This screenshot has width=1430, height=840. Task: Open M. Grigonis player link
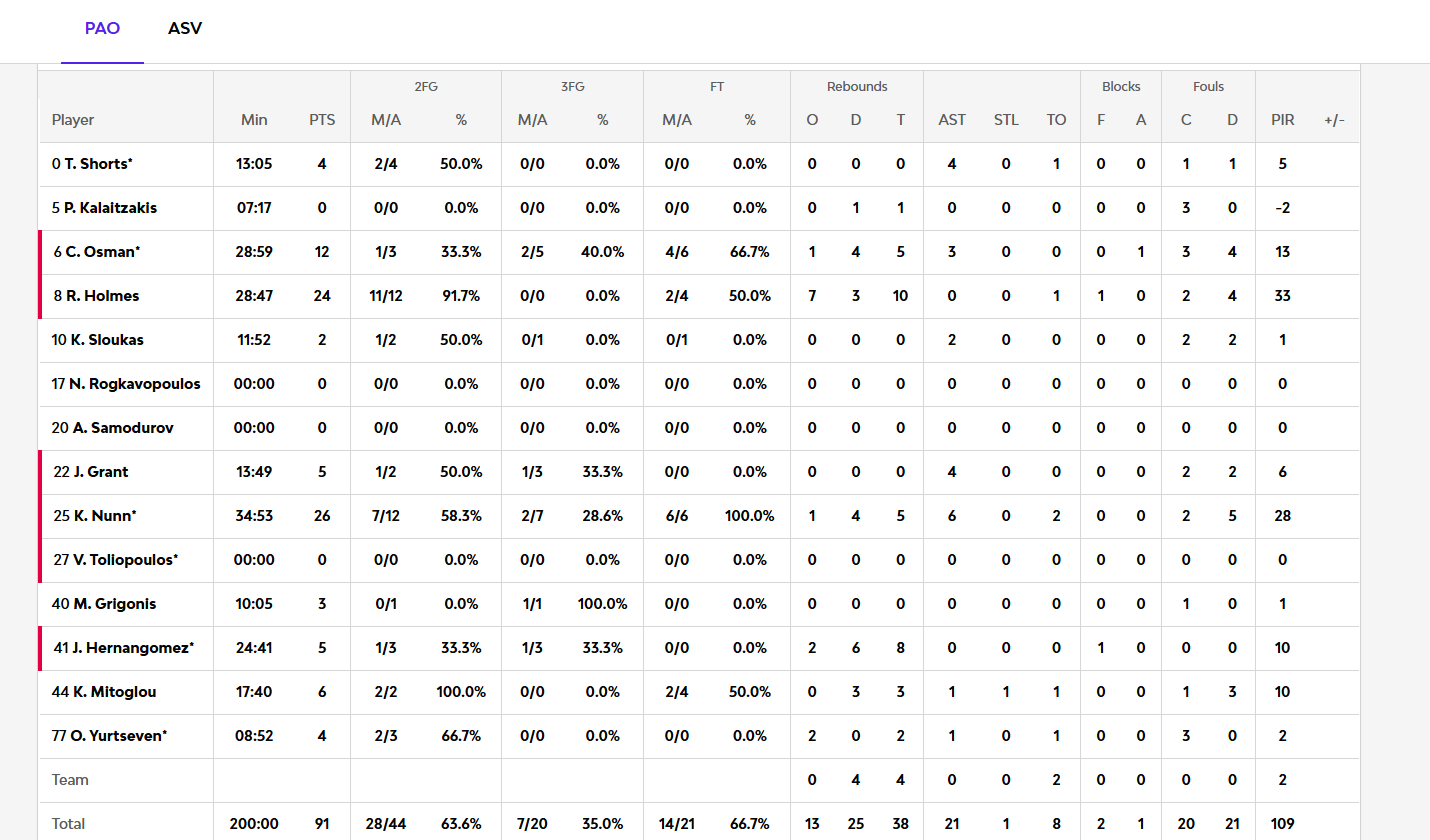(x=113, y=604)
